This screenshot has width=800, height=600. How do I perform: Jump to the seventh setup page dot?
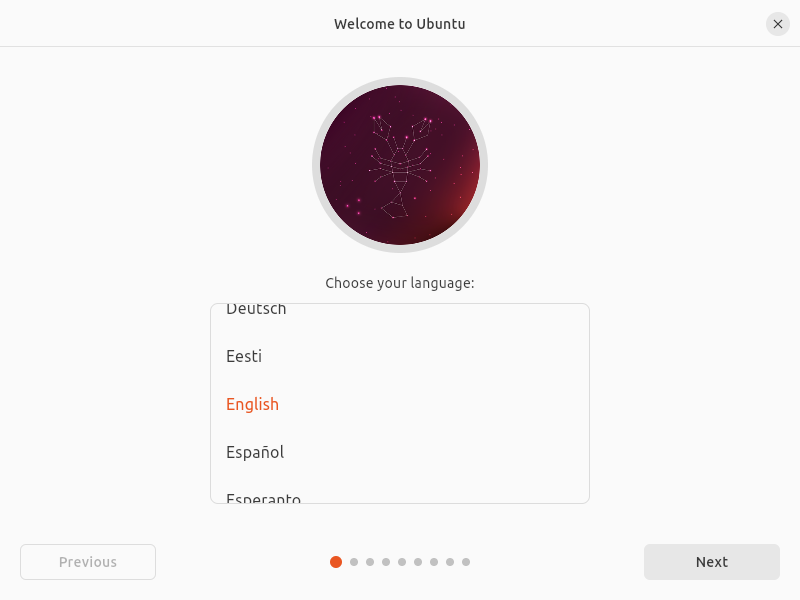pyautogui.click(x=433, y=562)
